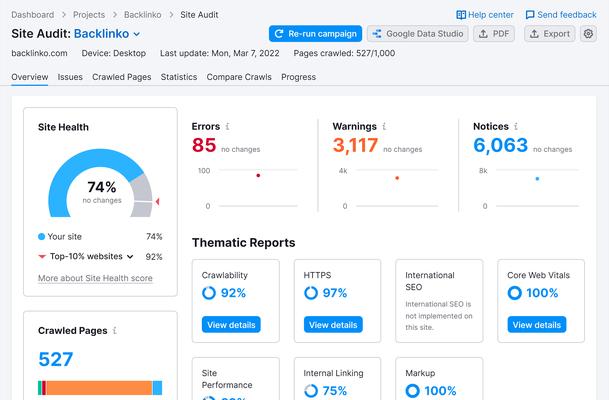Open the Statistics tab
The image size is (609, 400).
pyautogui.click(x=179, y=77)
